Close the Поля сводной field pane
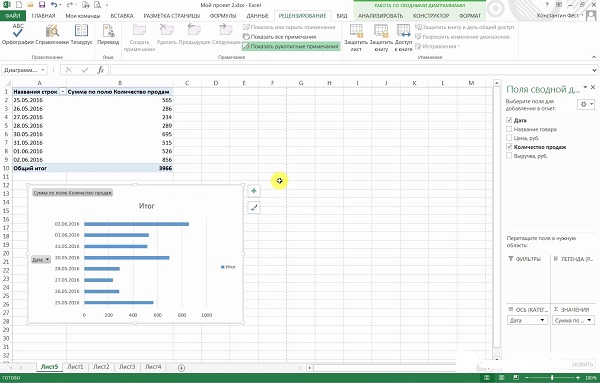 click(x=593, y=88)
